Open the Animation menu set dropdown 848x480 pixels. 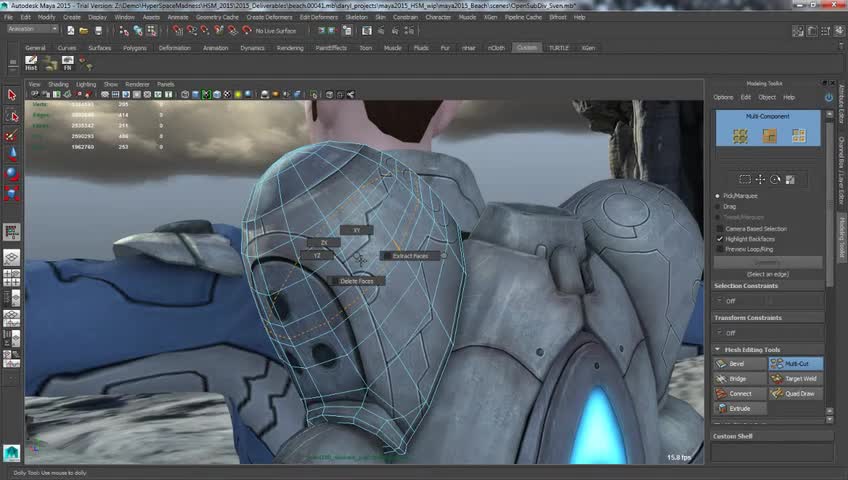[x=33, y=29]
